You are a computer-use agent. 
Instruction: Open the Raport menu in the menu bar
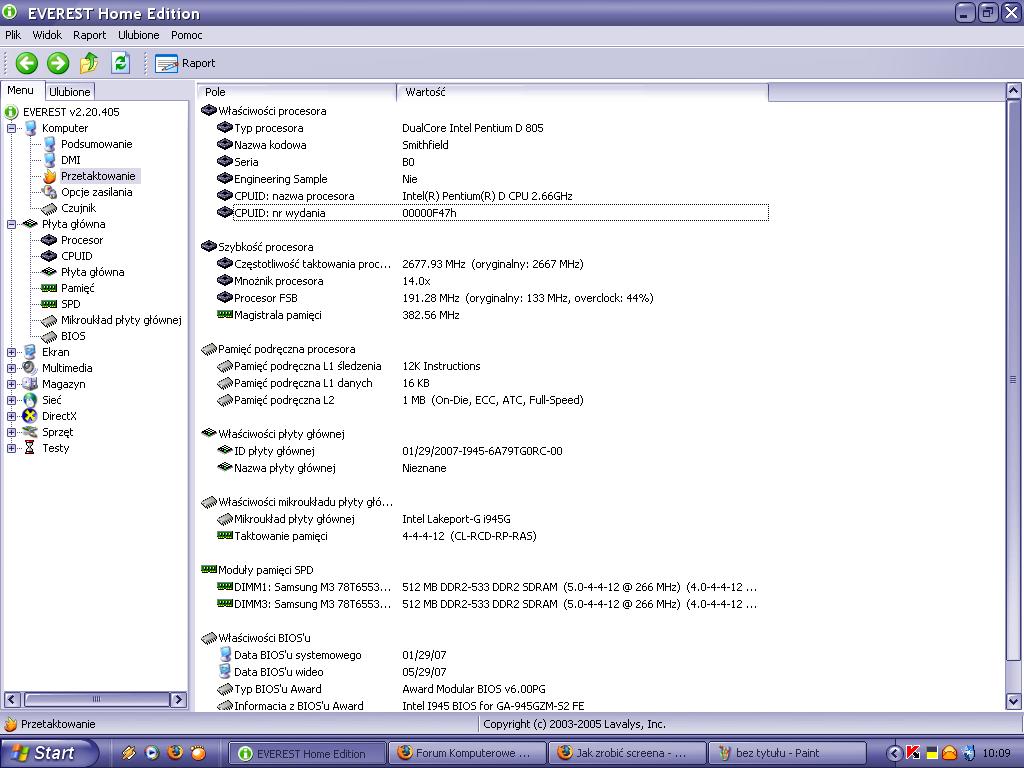point(89,35)
